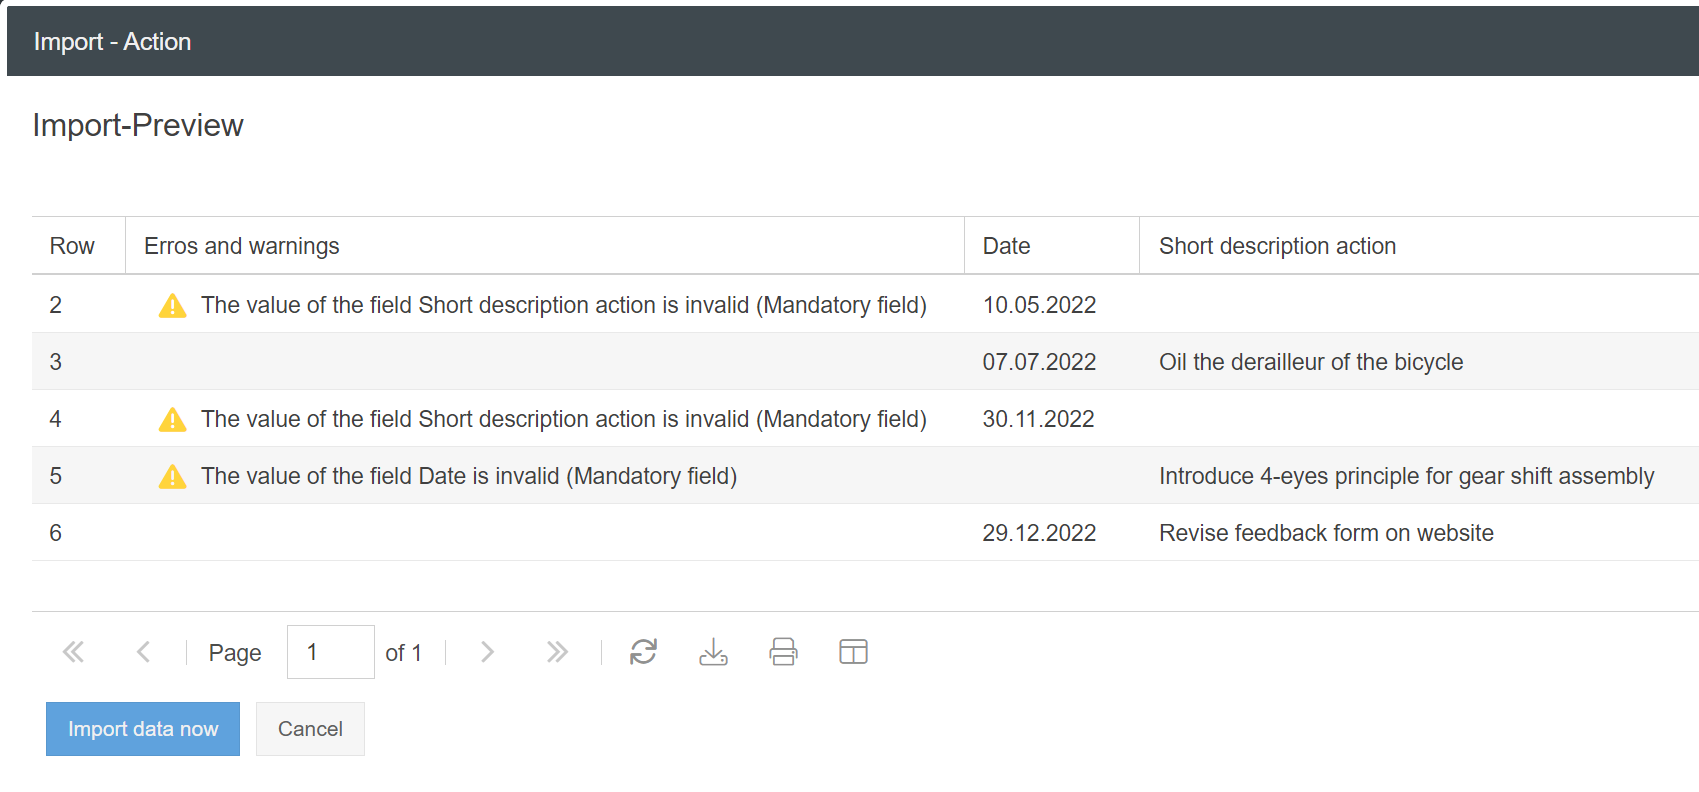
Task: Jump to the last page
Action: coord(557,652)
